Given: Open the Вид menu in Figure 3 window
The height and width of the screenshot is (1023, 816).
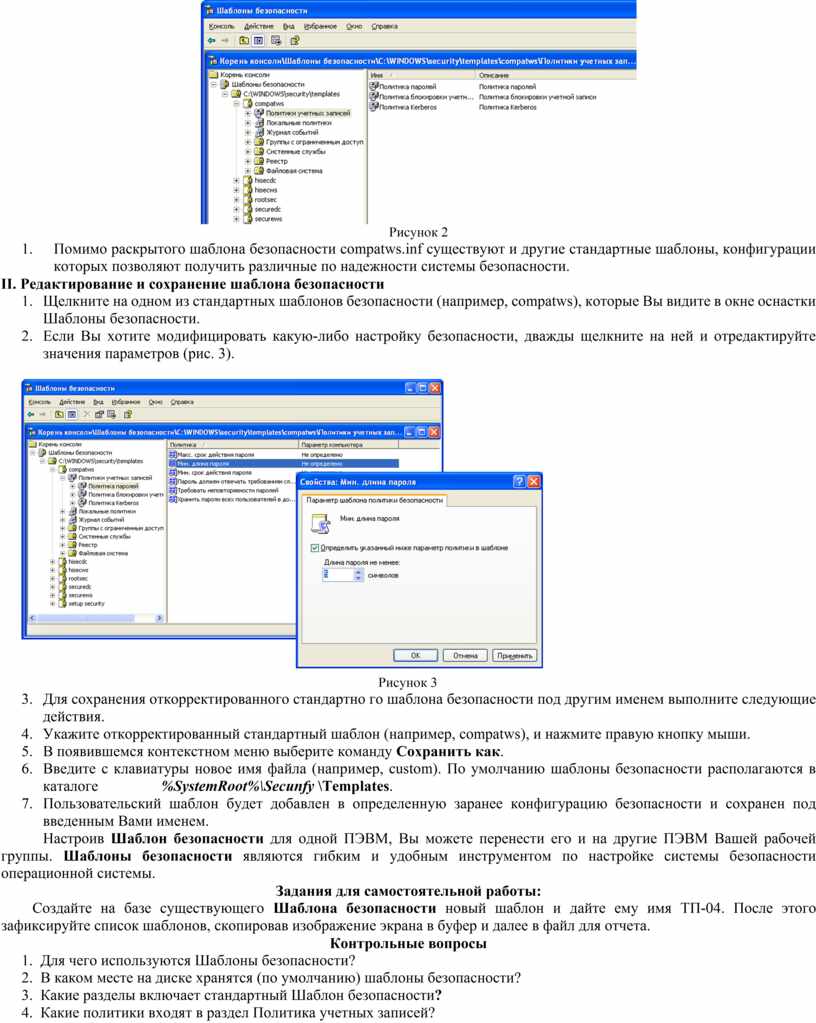Looking at the screenshot, I should (98, 402).
